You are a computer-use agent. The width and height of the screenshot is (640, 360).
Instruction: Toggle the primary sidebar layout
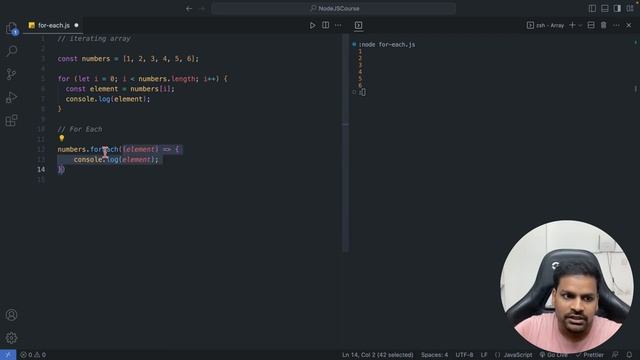tap(592, 8)
